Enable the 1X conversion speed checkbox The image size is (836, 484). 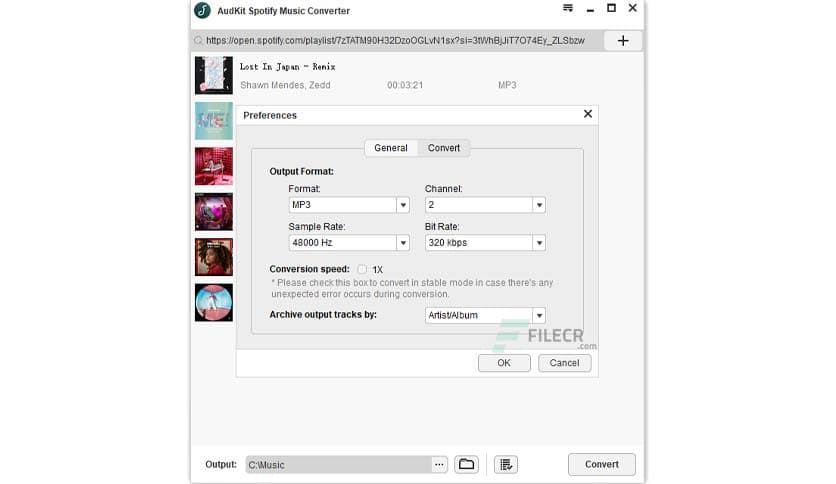[x=363, y=269]
